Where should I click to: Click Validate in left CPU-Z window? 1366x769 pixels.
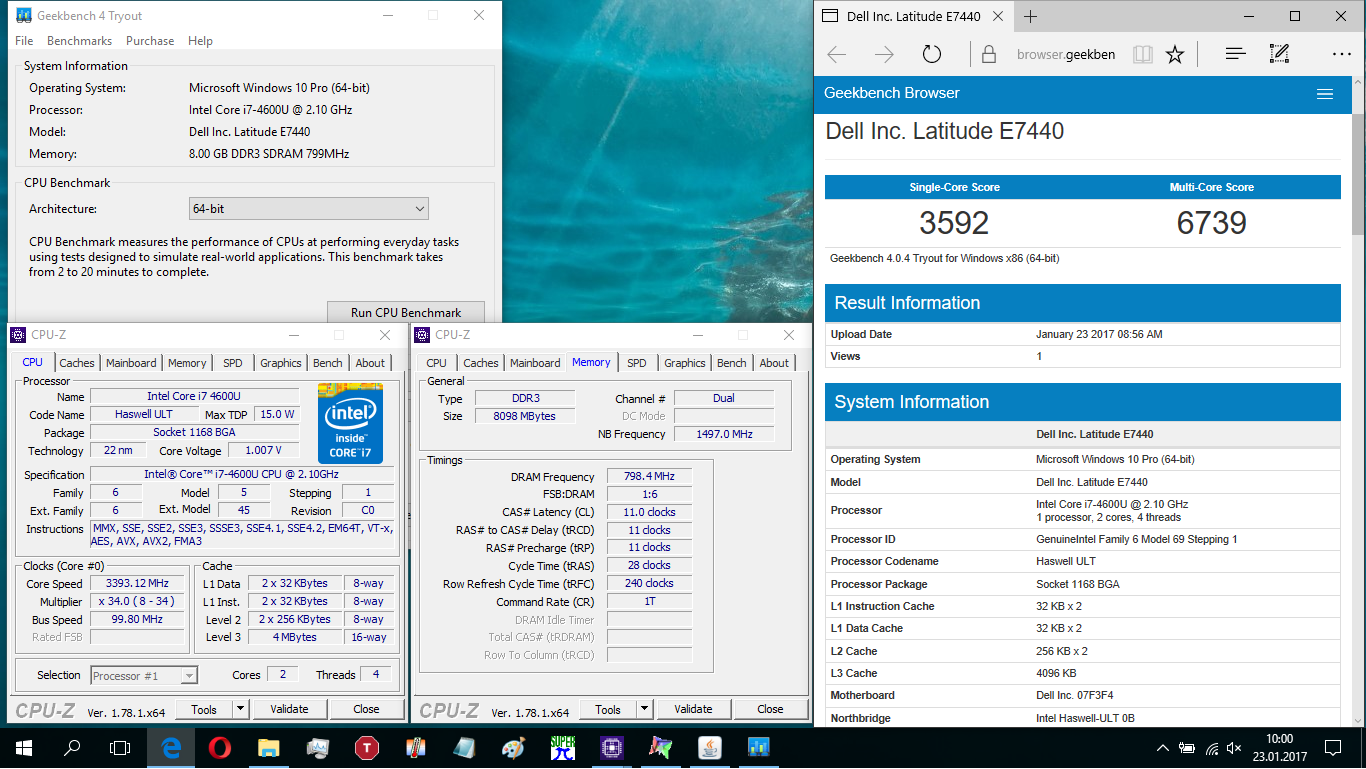[x=289, y=709]
